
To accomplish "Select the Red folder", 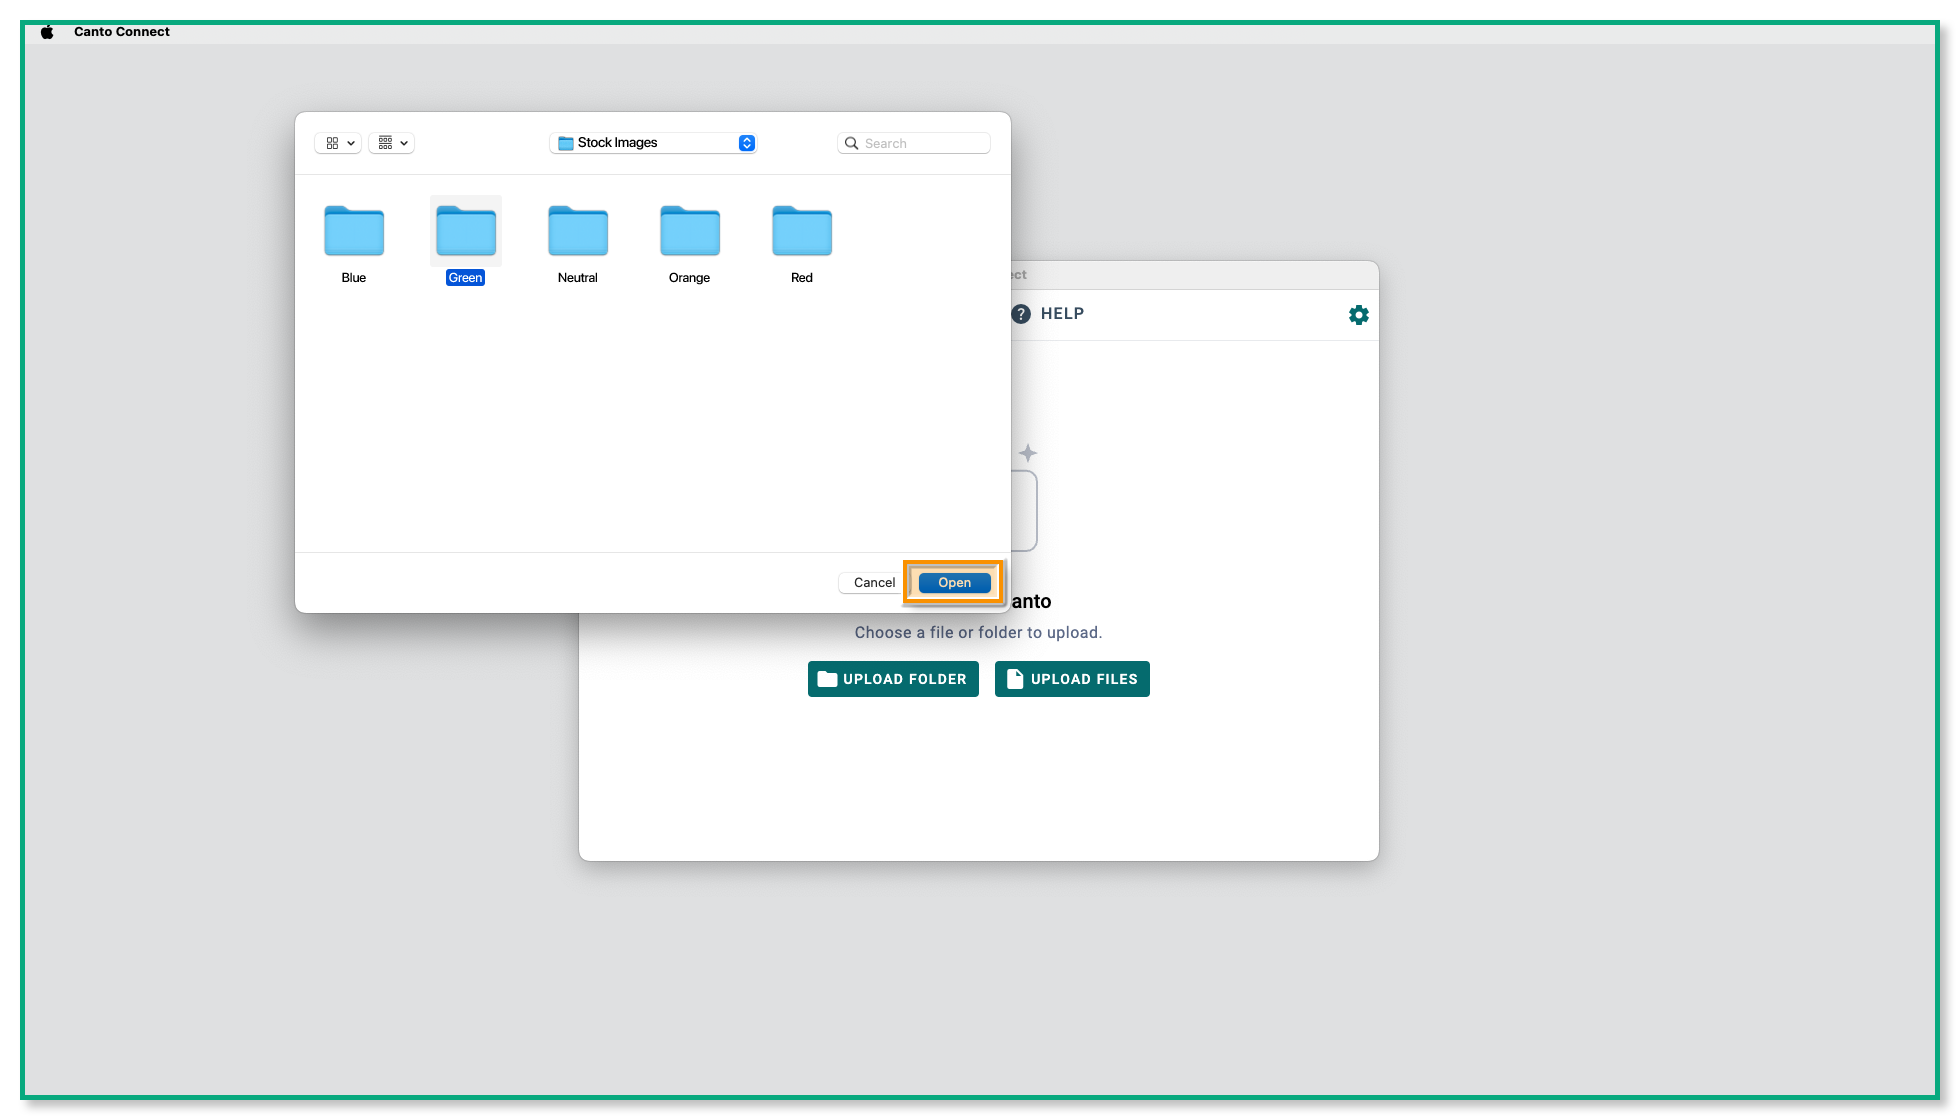I will coord(801,231).
